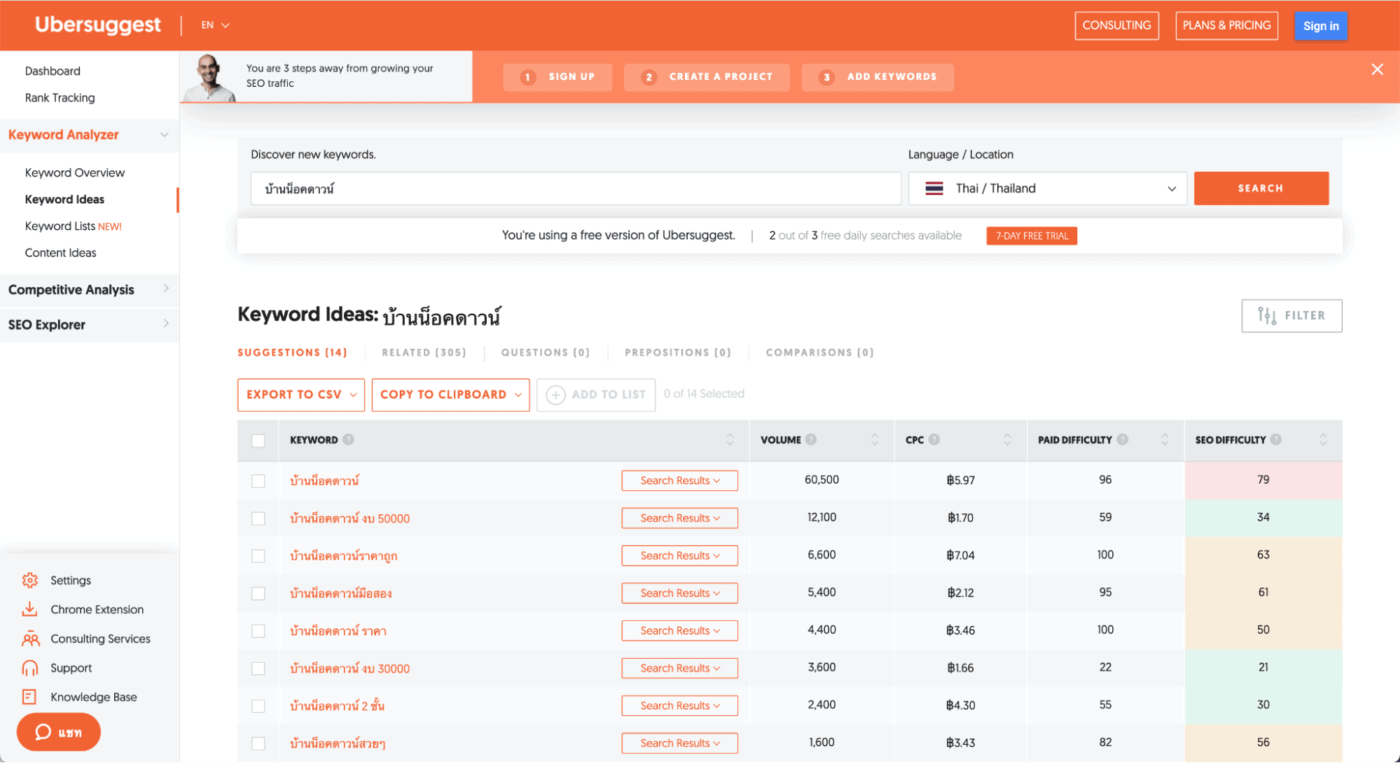Check the box for the 3,600 volume row
The height and width of the screenshot is (763, 1400).
point(258,669)
